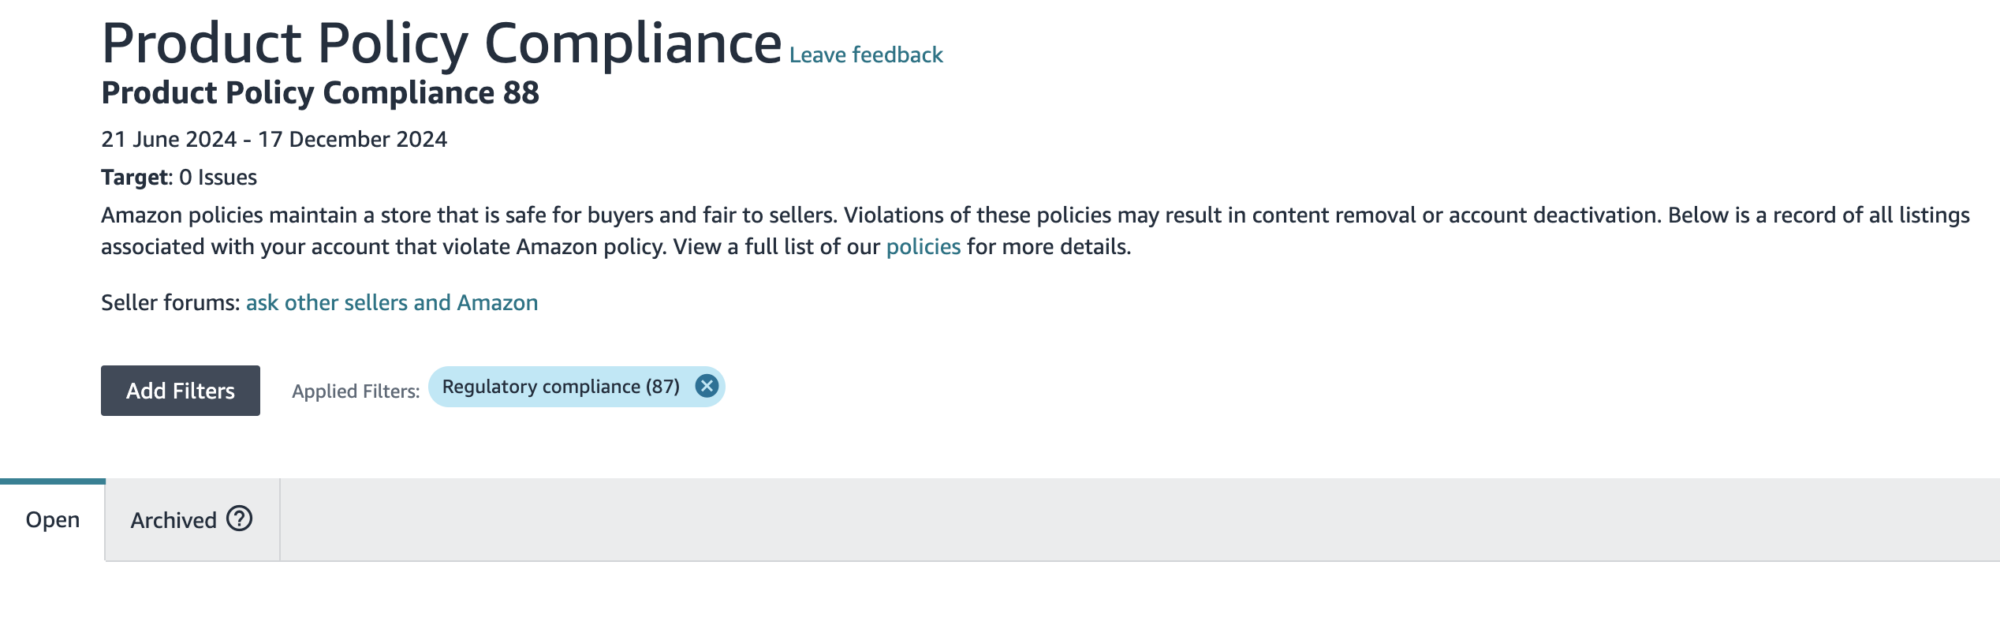Click the question mark help icon beside Archived

pos(239,519)
